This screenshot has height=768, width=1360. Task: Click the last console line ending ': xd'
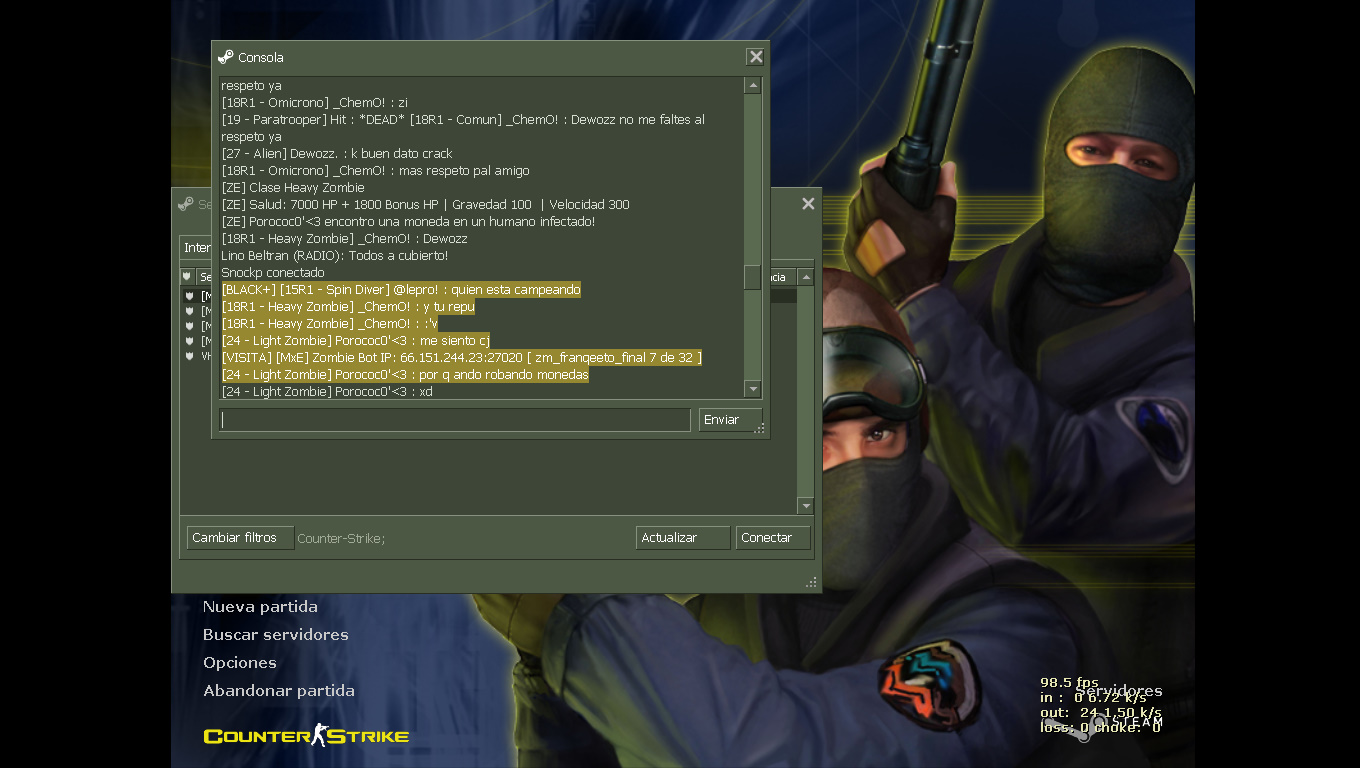(x=327, y=392)
